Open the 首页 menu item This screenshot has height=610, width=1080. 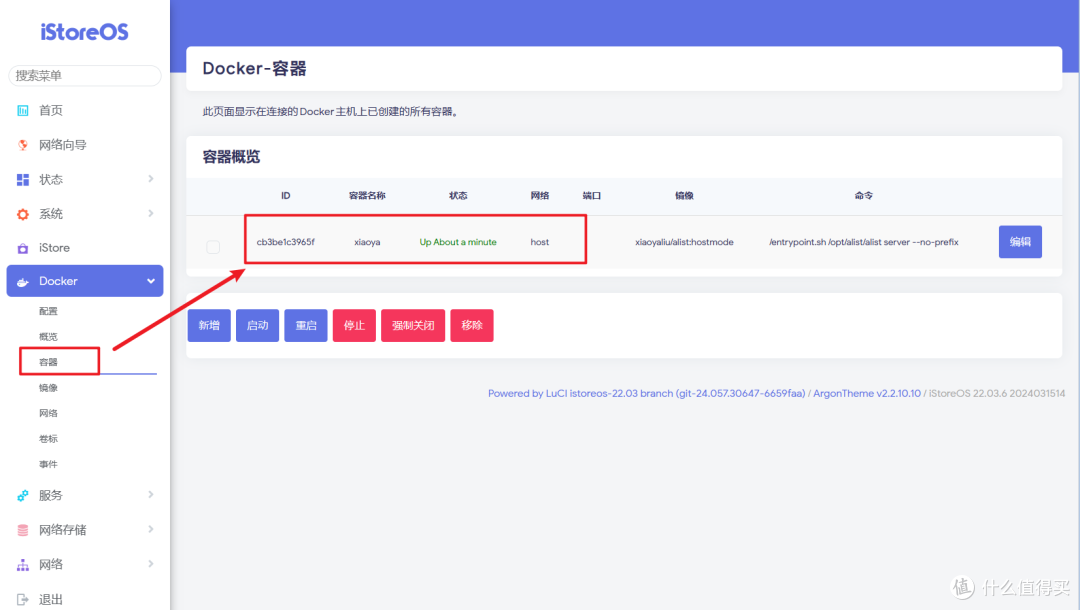click(x=51, y=110)
